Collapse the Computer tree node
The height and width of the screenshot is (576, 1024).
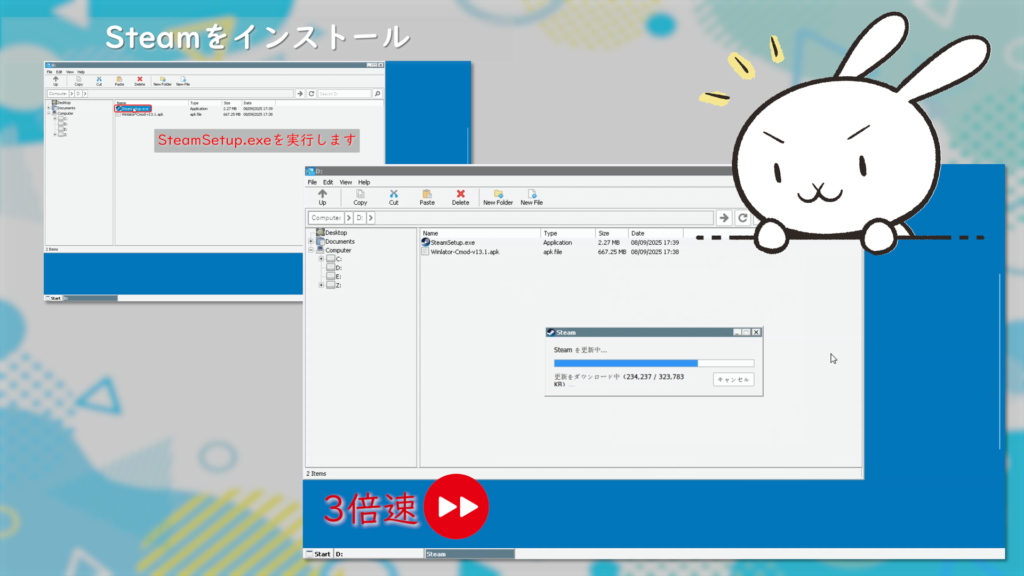[311, 250]
